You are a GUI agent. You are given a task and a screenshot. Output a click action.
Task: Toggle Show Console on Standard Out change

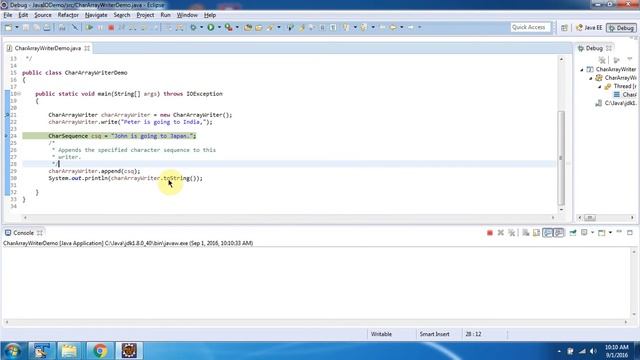click(548, 233)
